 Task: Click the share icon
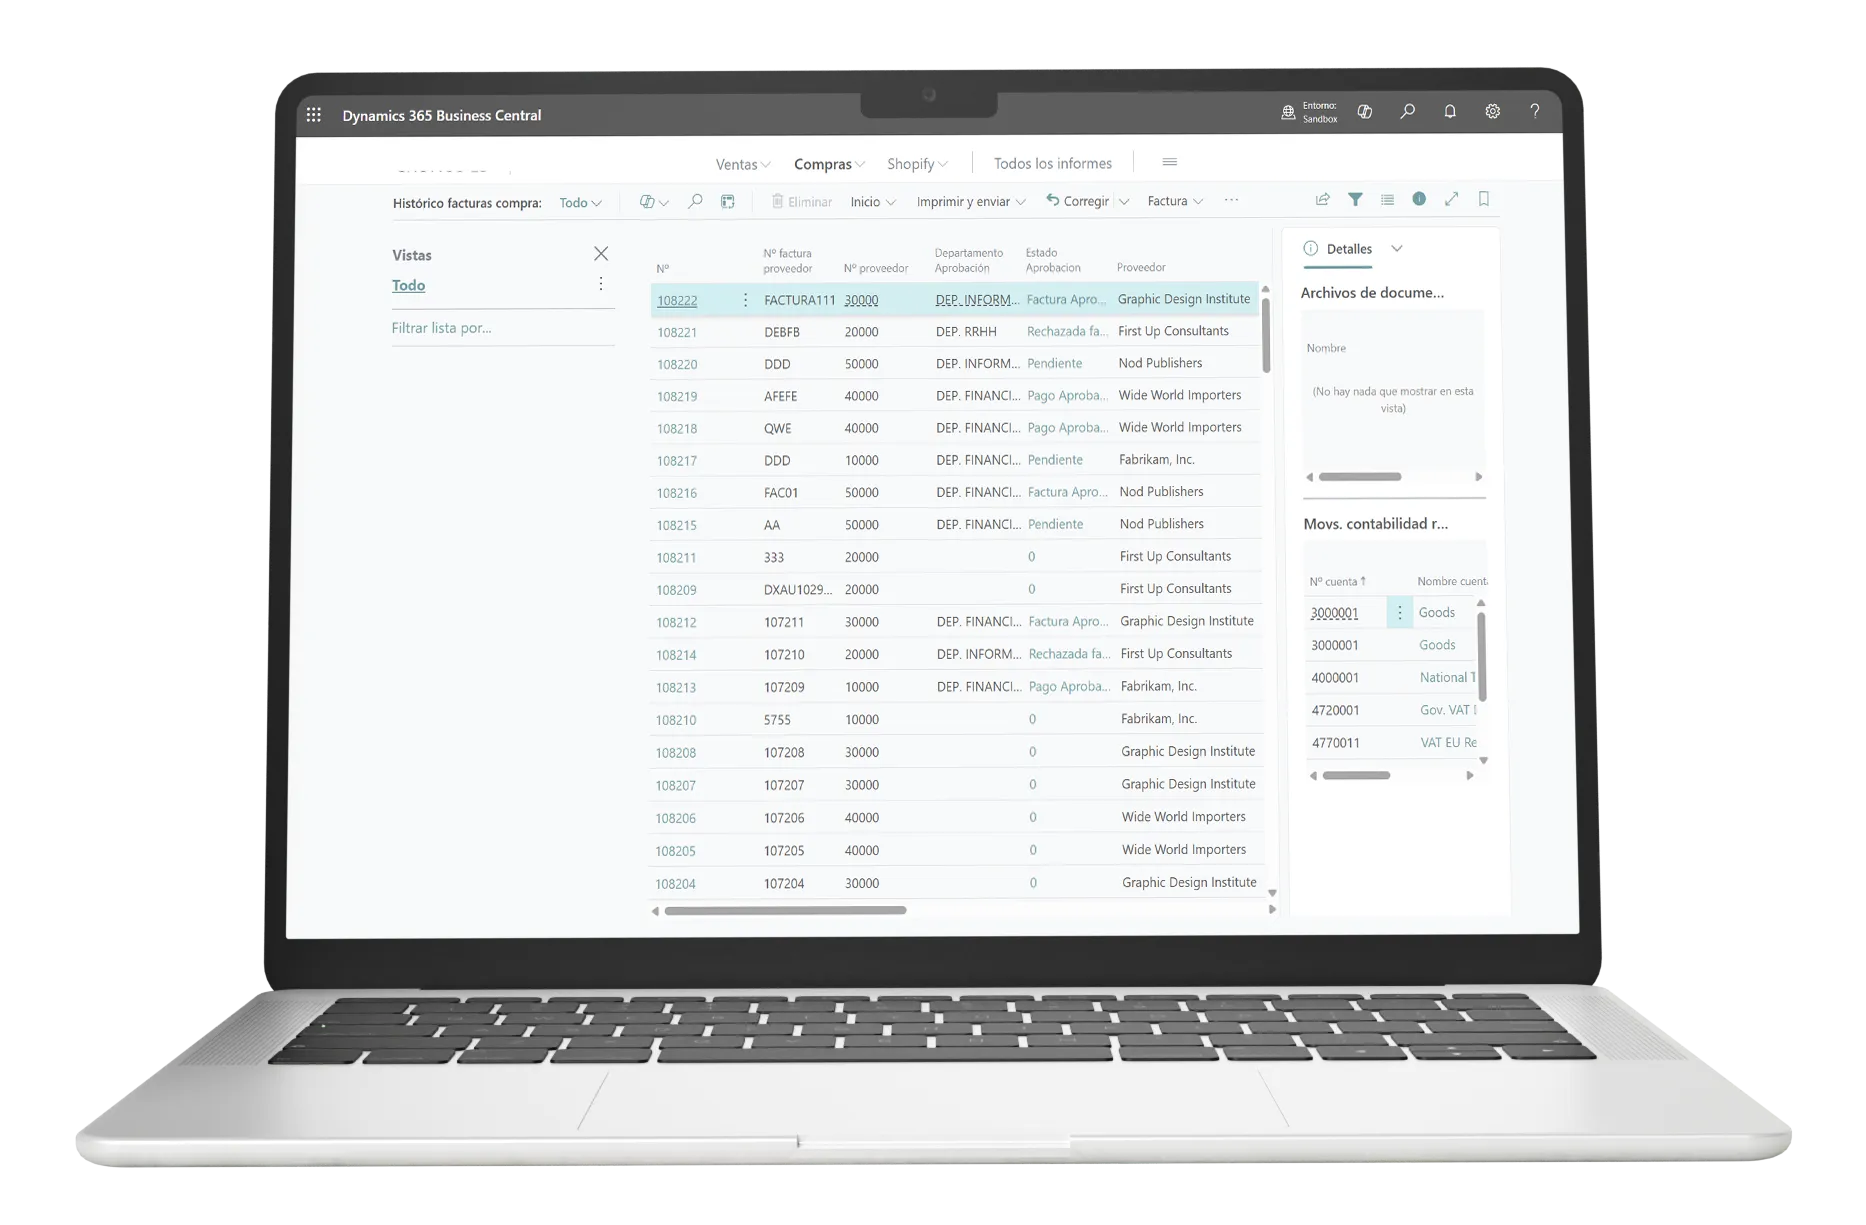point(1322,200)
